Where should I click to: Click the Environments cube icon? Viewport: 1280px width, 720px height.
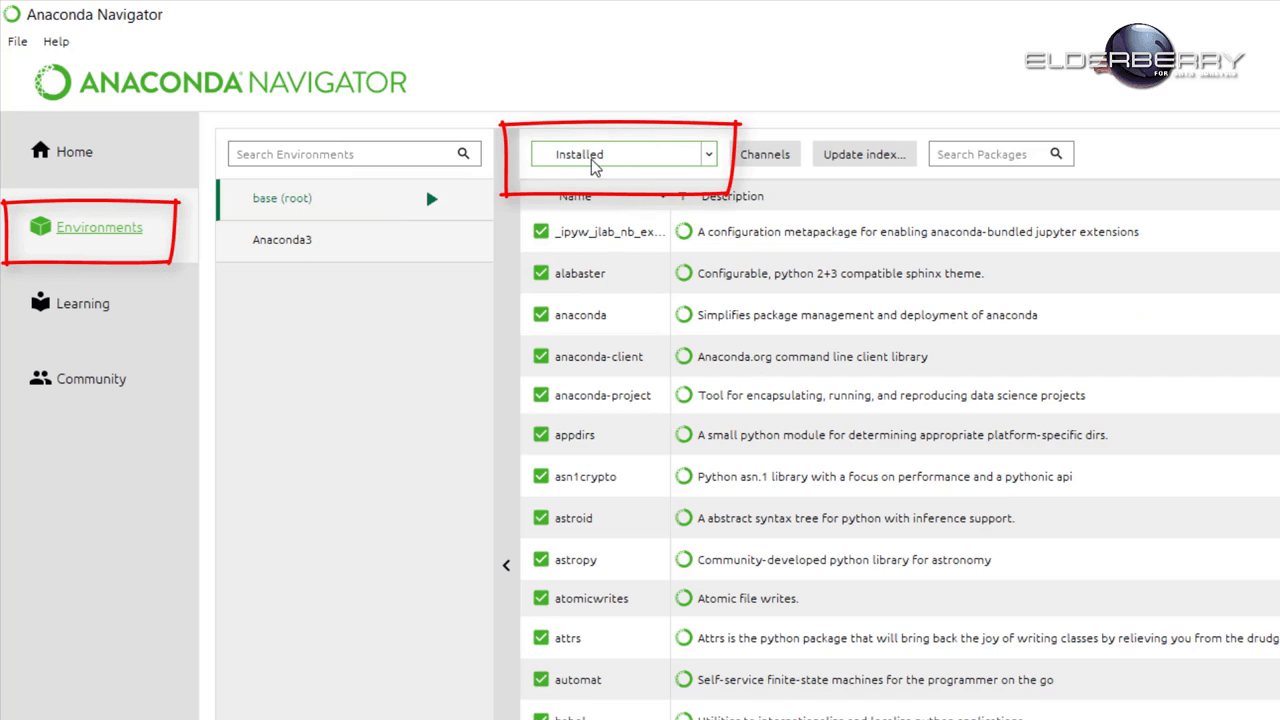coord(40,227)
